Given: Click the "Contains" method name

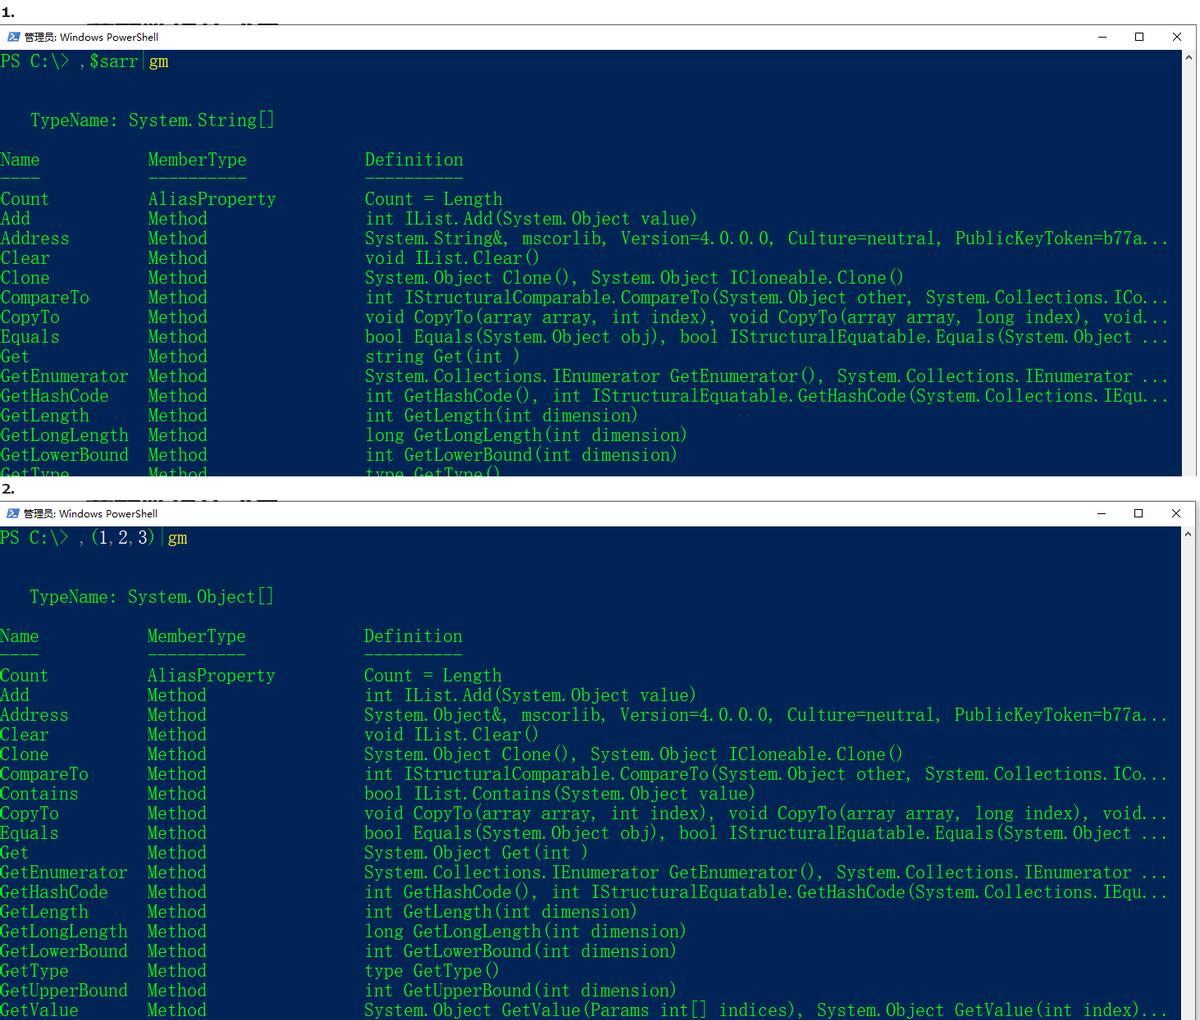Looking at the screenshot, I should [x=39, y=794].
